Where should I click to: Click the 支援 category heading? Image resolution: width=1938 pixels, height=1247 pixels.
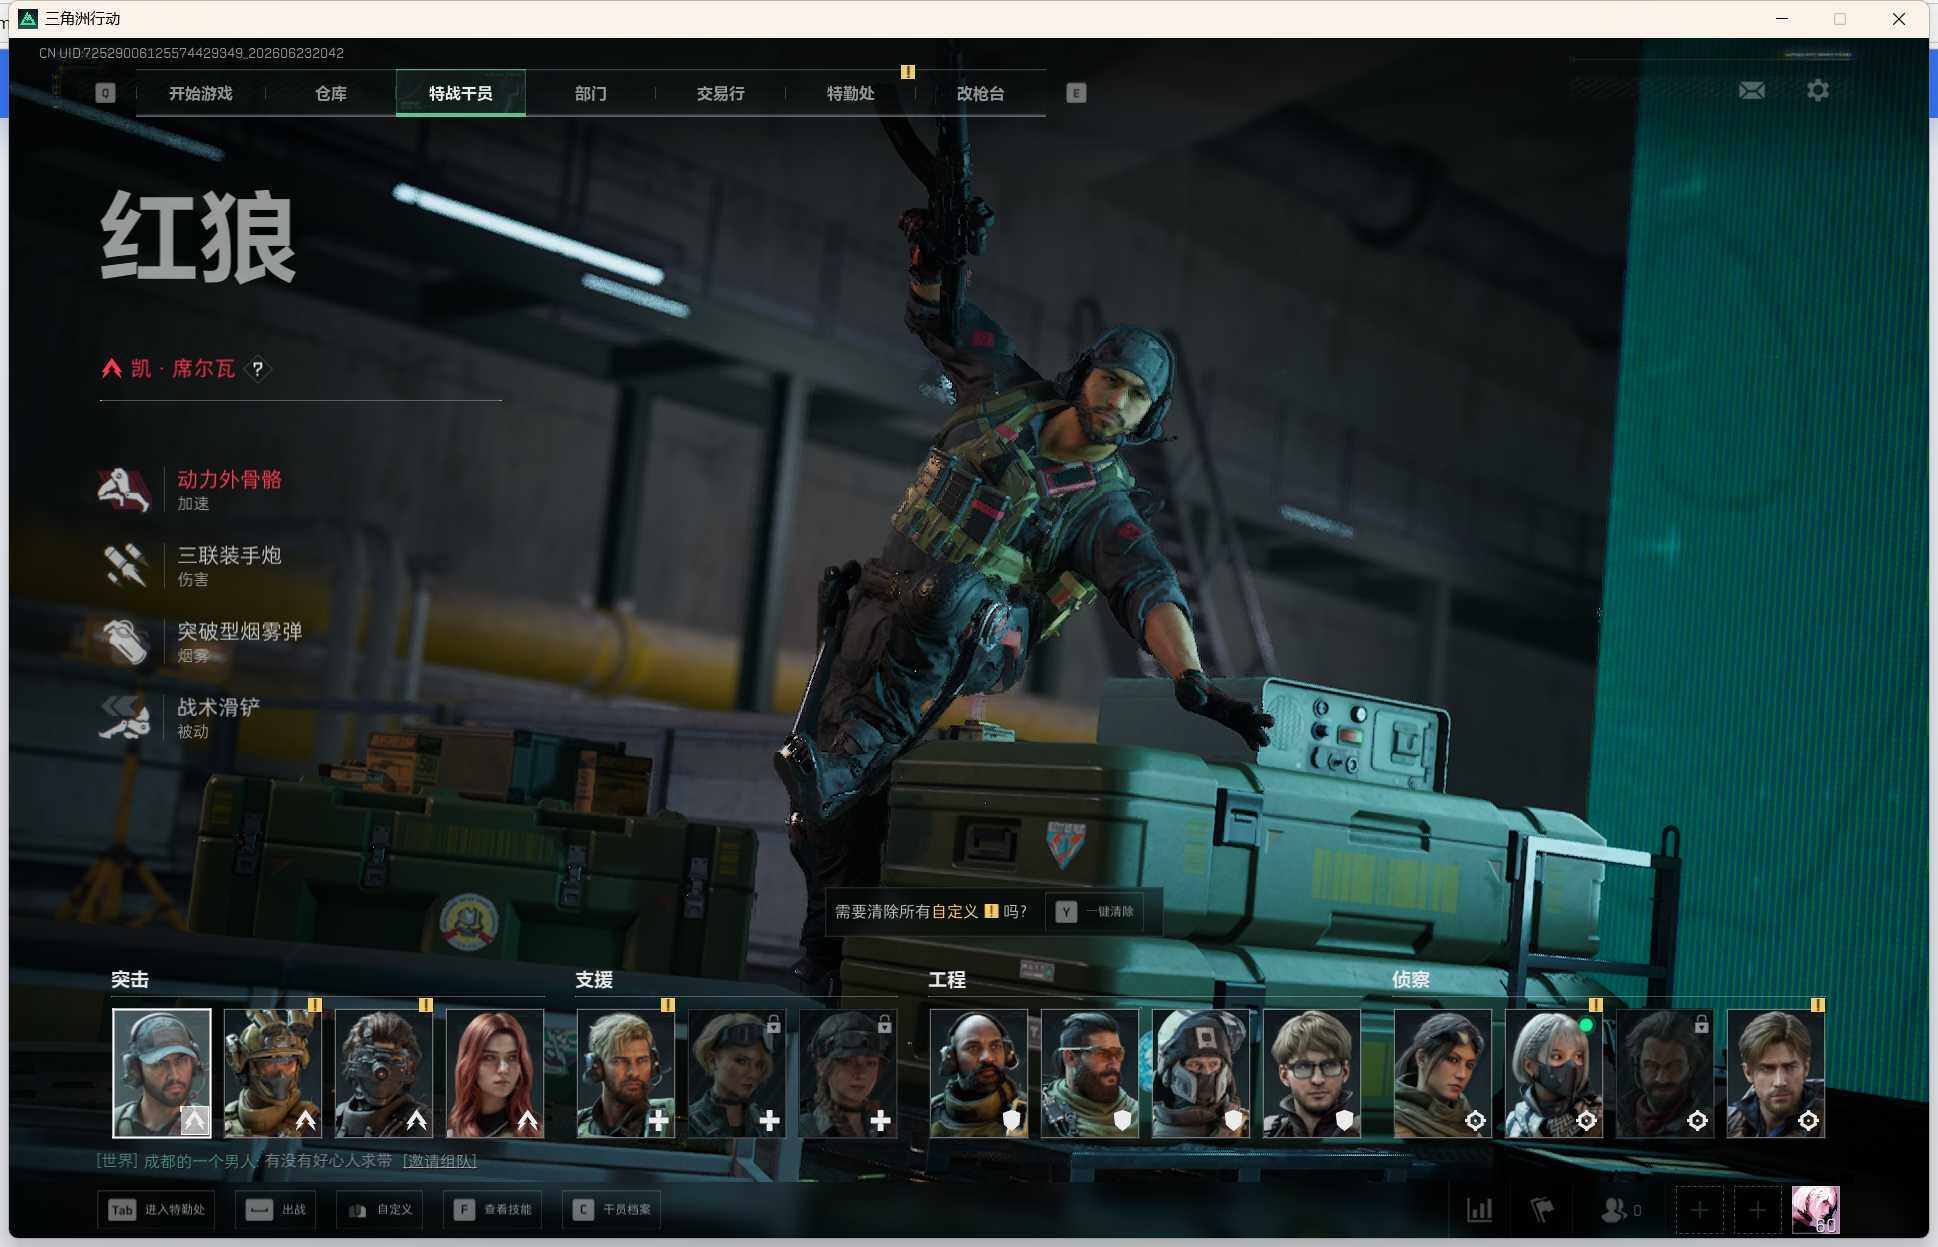pos(594,980)
